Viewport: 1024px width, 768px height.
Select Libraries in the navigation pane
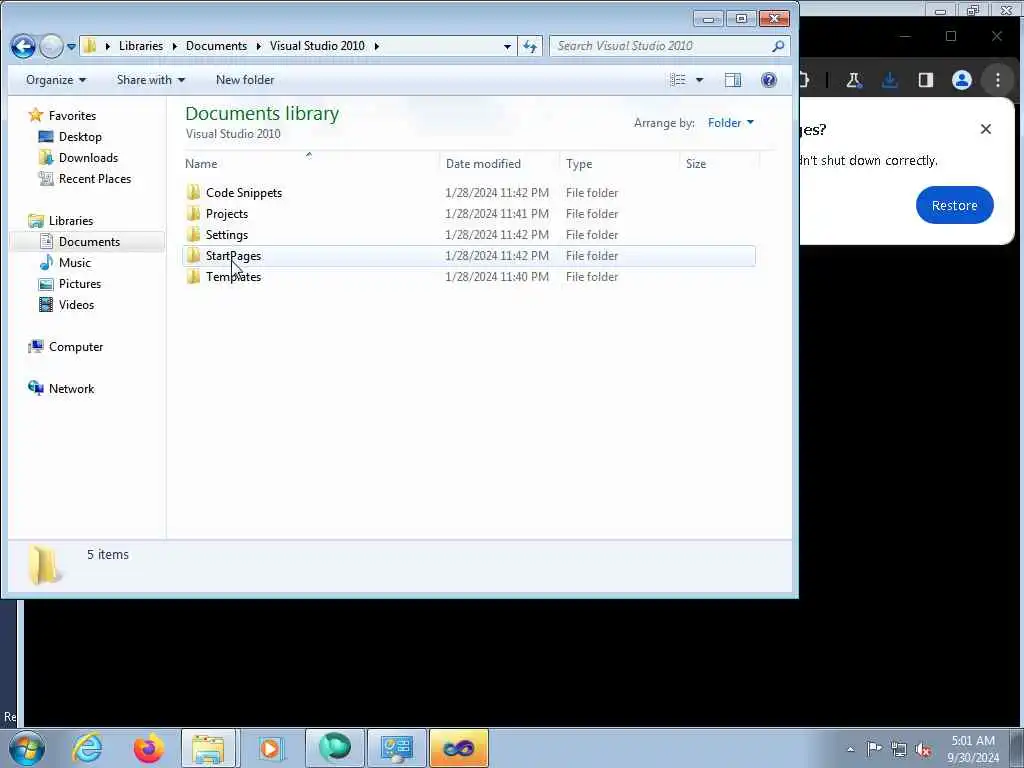tap(71, 220)
